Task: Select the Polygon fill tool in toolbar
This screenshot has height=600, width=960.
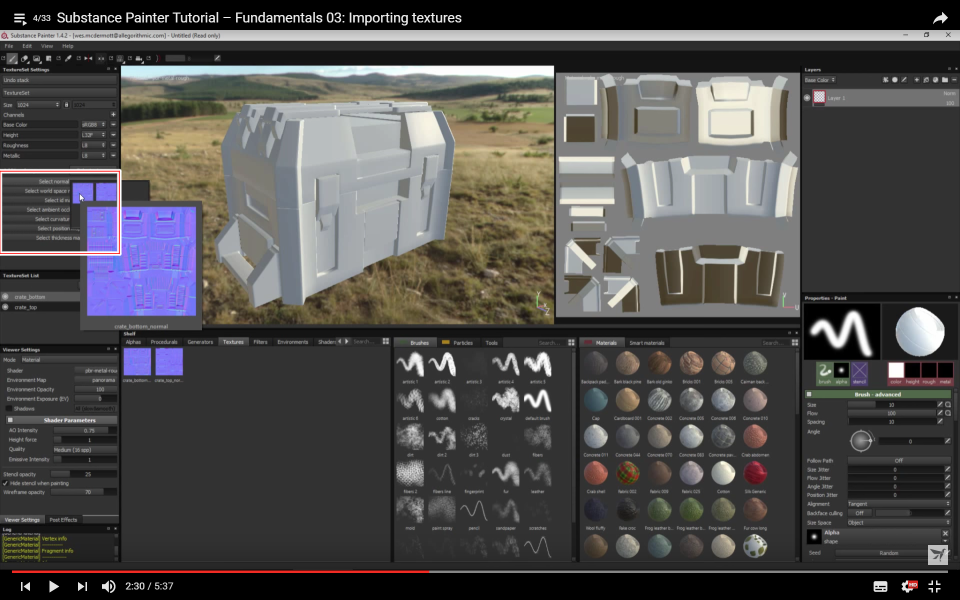Action: (48, 59)
